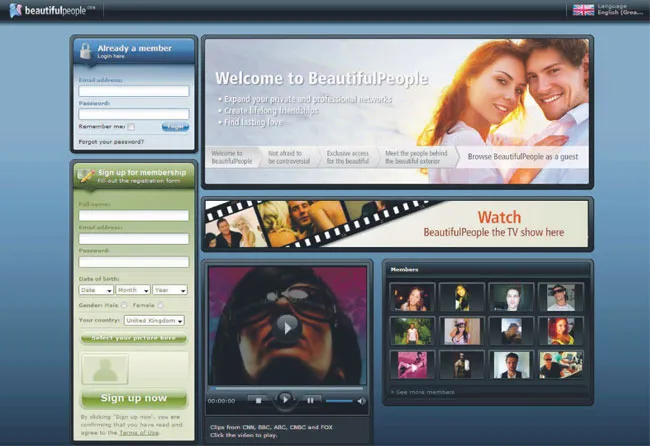Tick the Remember me checkbox
The image size is (650, 446).
pos(131,127)
